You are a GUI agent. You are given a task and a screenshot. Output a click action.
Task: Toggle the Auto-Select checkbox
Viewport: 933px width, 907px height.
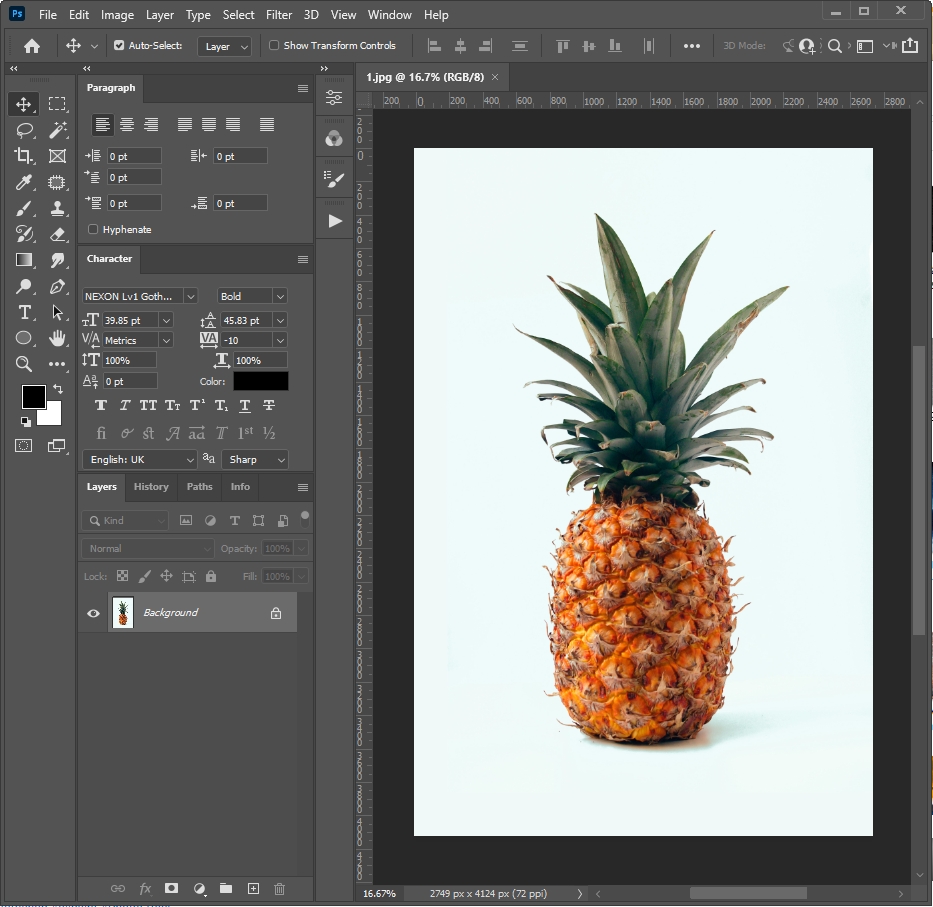[x=119, y=45]
